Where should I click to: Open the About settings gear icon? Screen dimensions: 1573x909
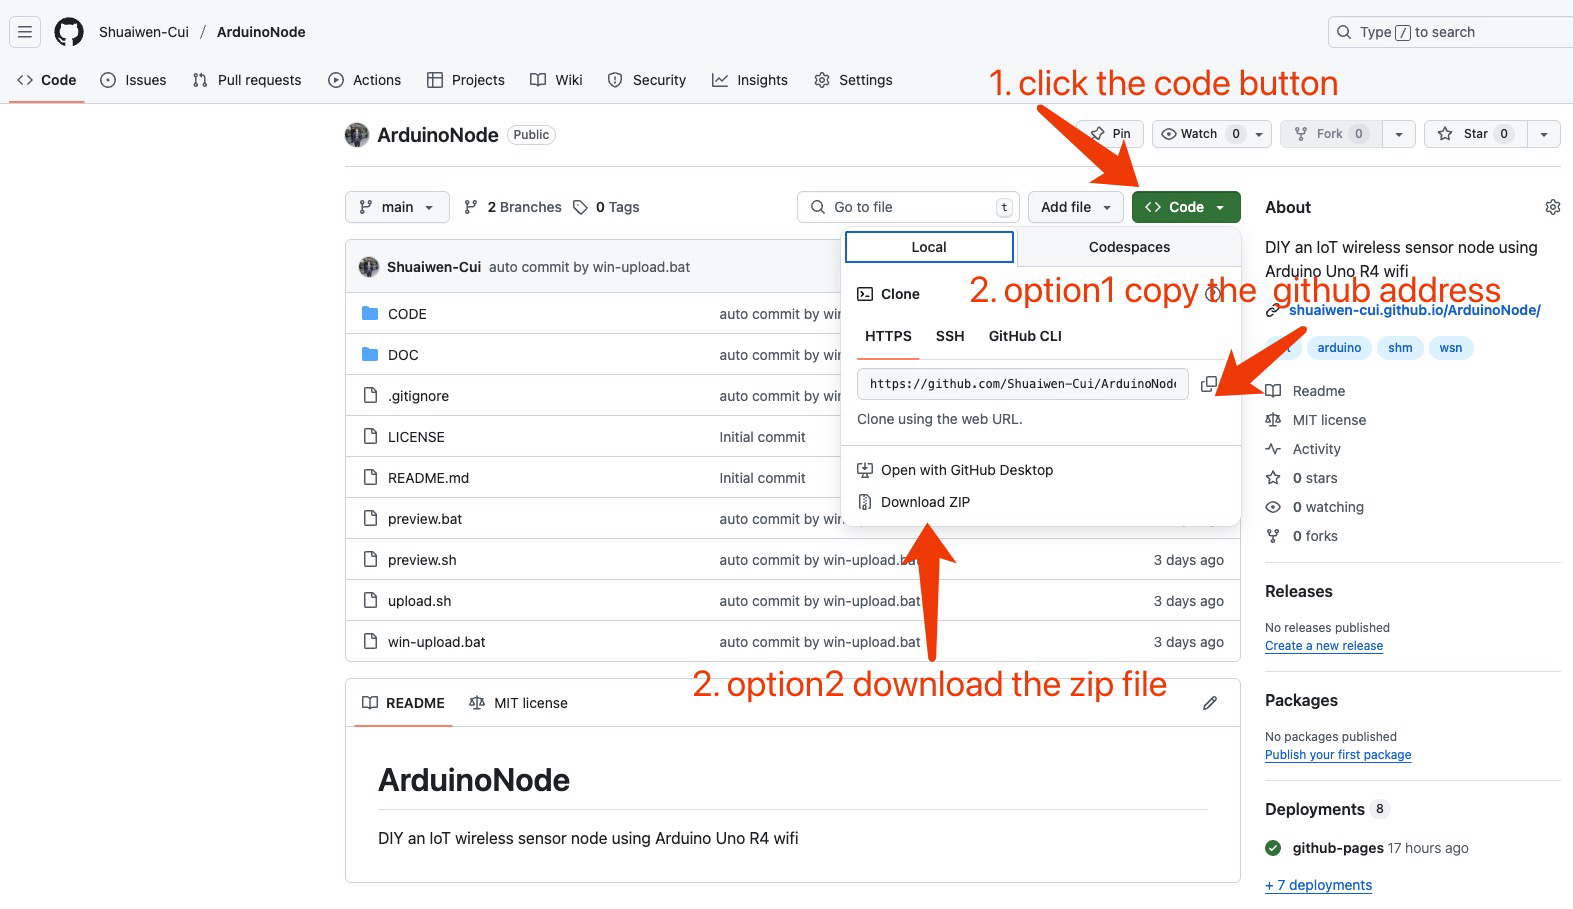click(x=1552, y=207)
